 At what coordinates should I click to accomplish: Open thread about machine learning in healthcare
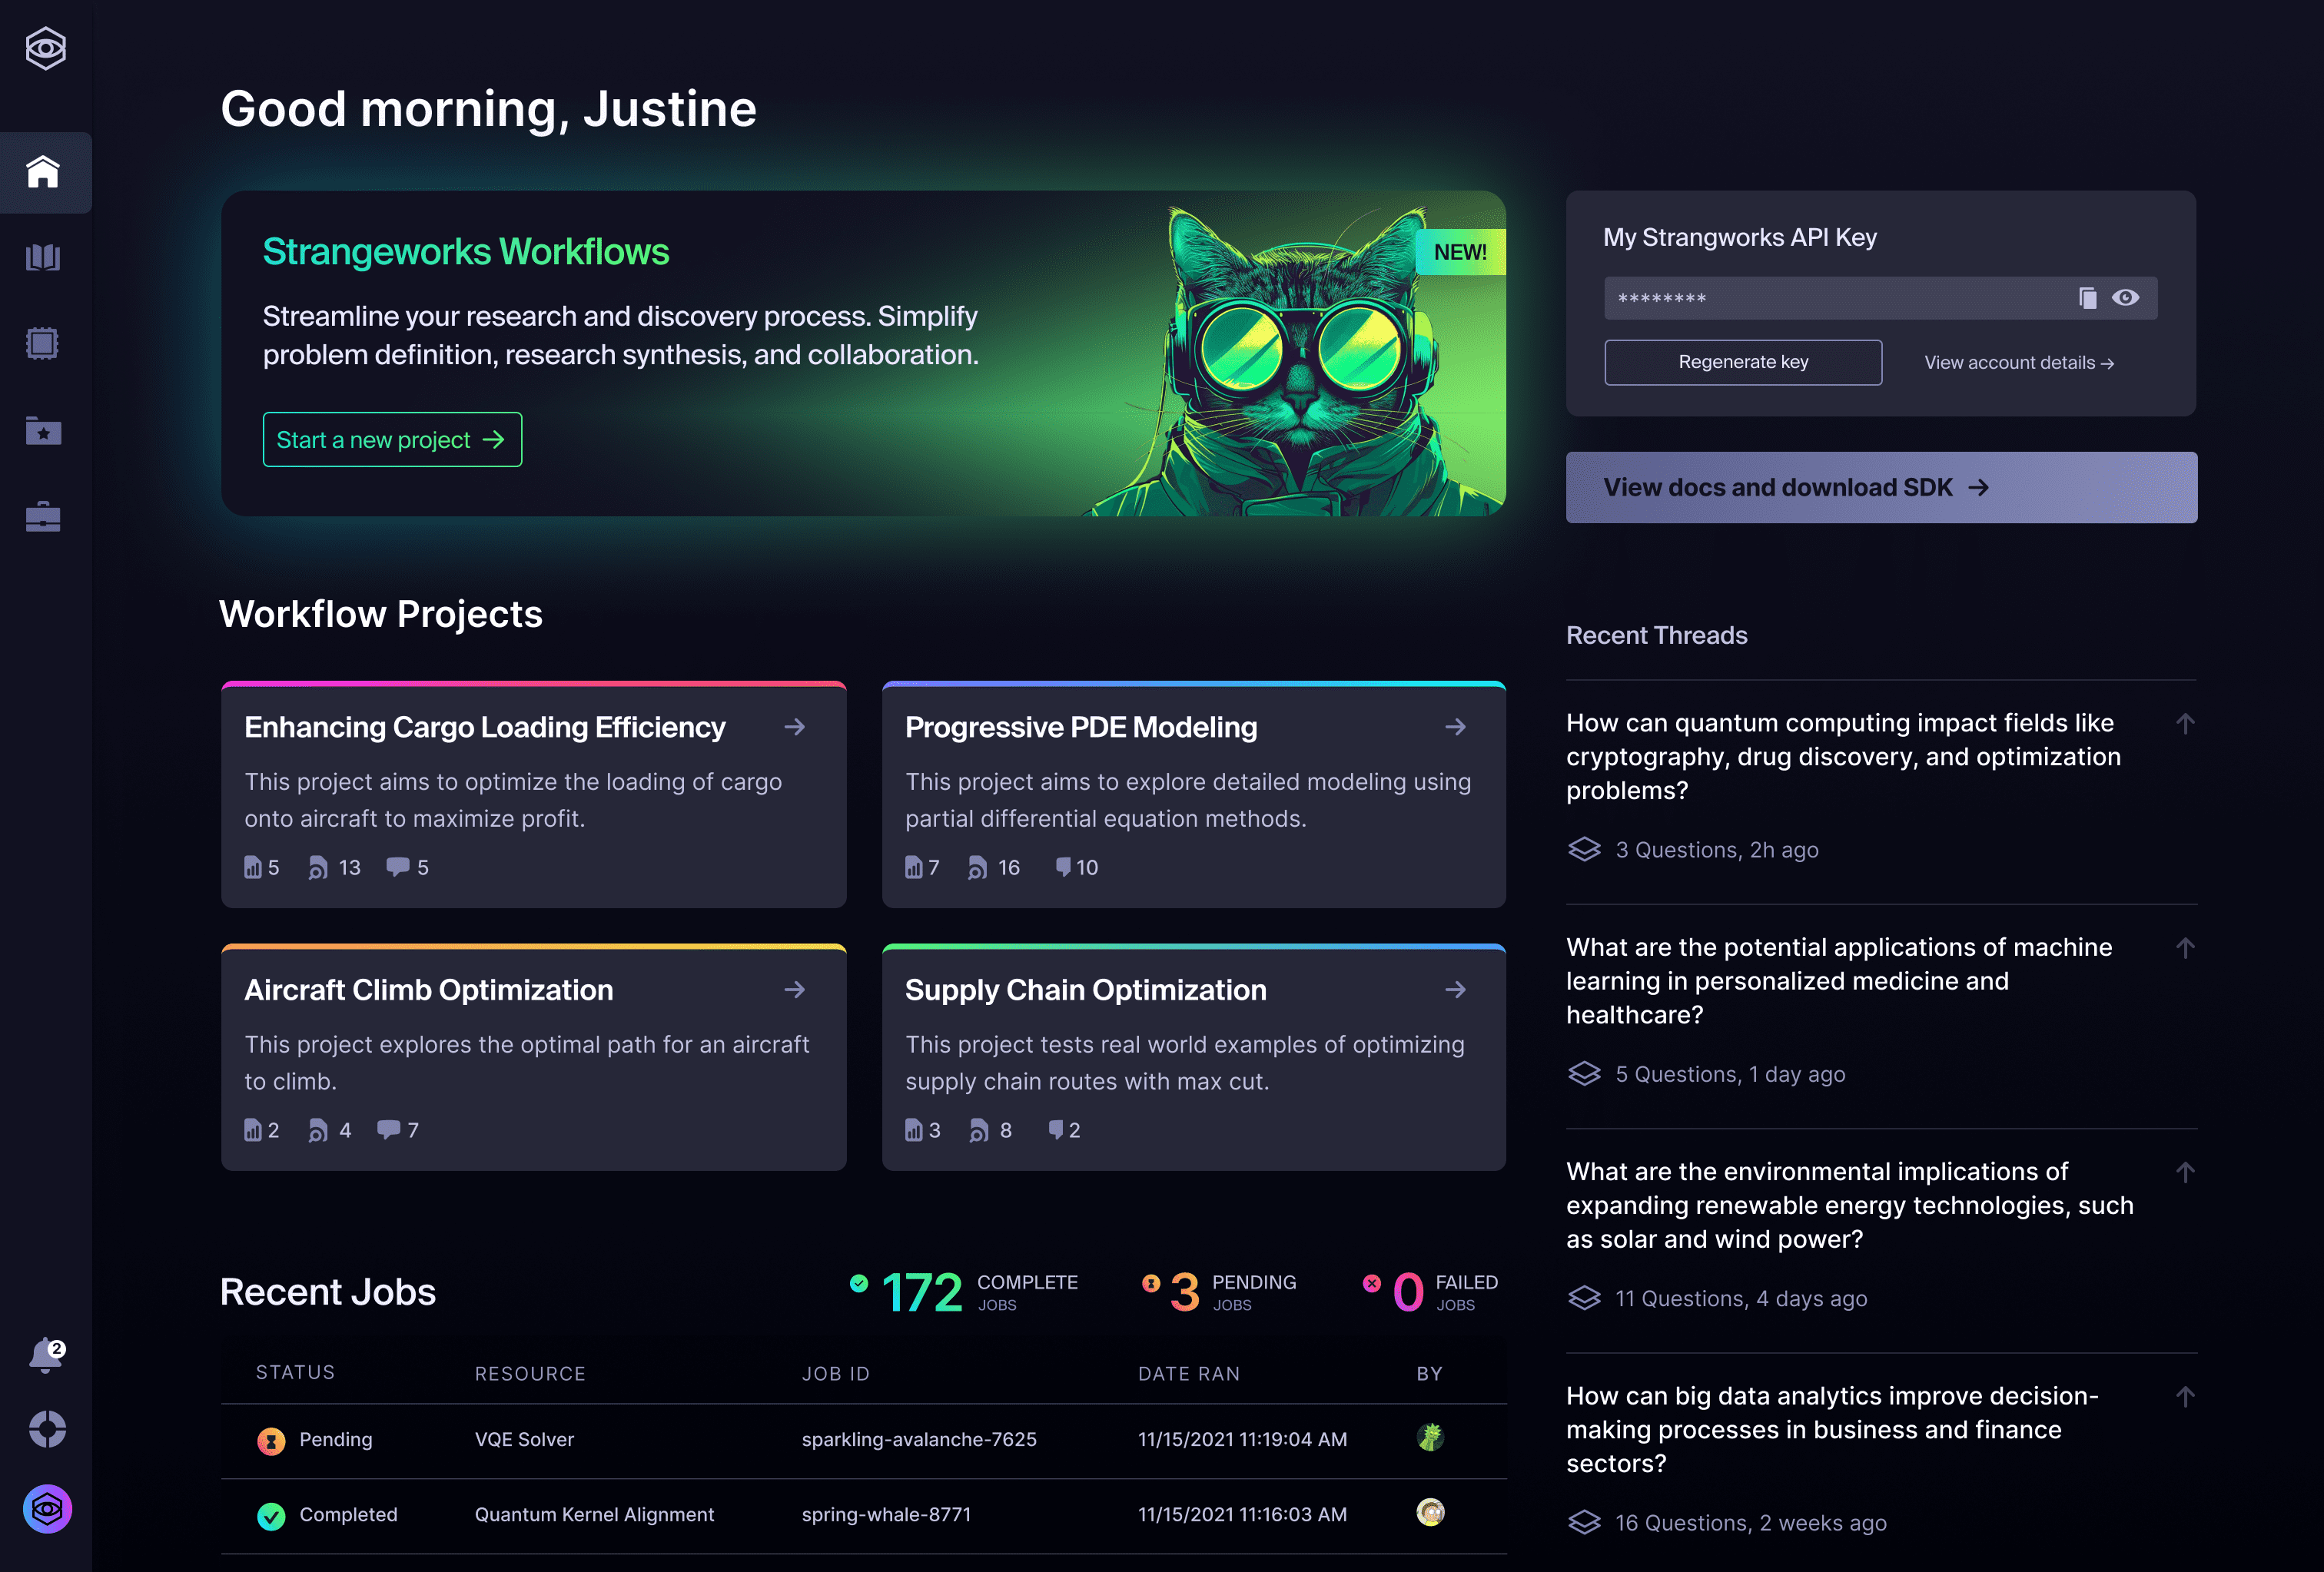[1839, 981]
